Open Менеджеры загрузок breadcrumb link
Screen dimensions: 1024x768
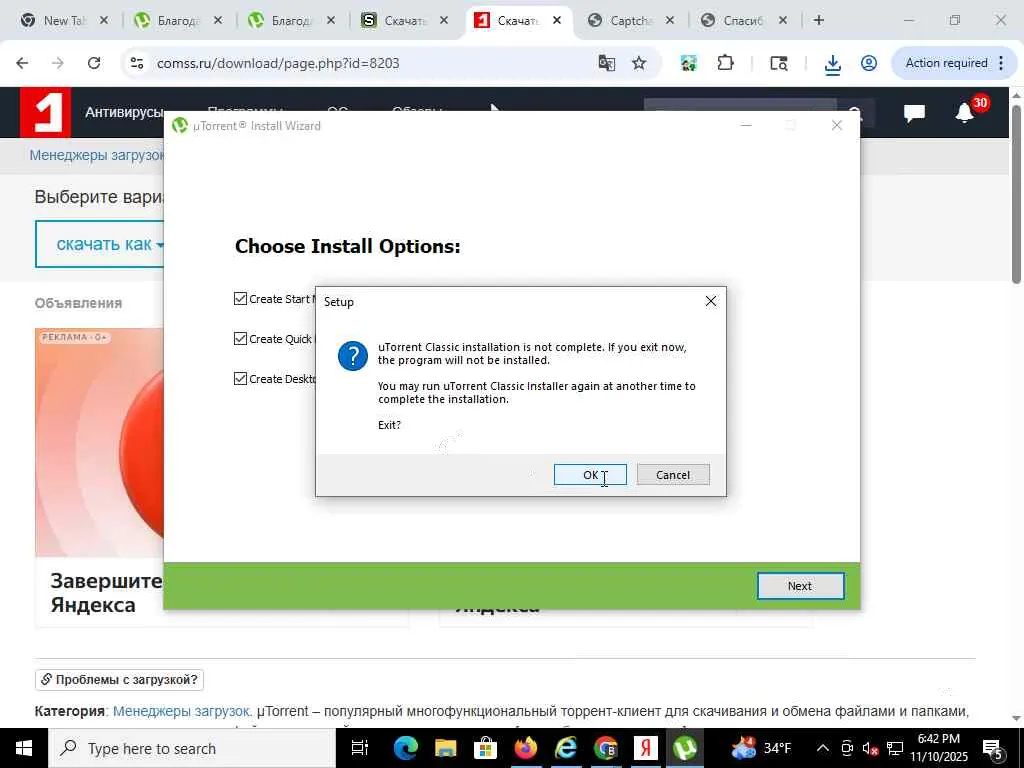pos(97,155)
